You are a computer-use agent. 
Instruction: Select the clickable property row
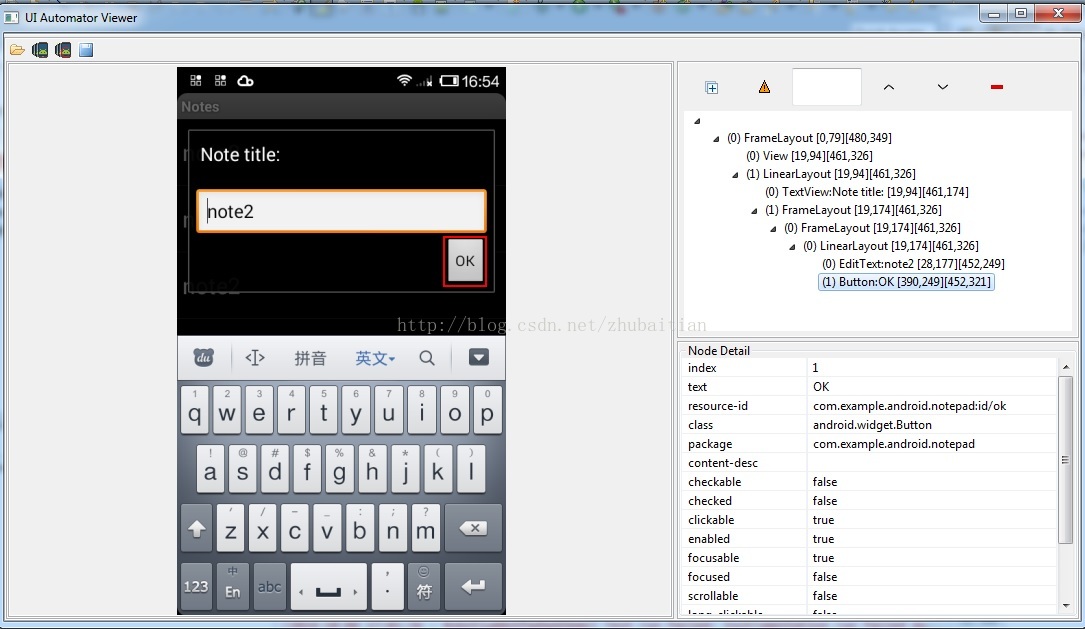click(x=870, y=520)
